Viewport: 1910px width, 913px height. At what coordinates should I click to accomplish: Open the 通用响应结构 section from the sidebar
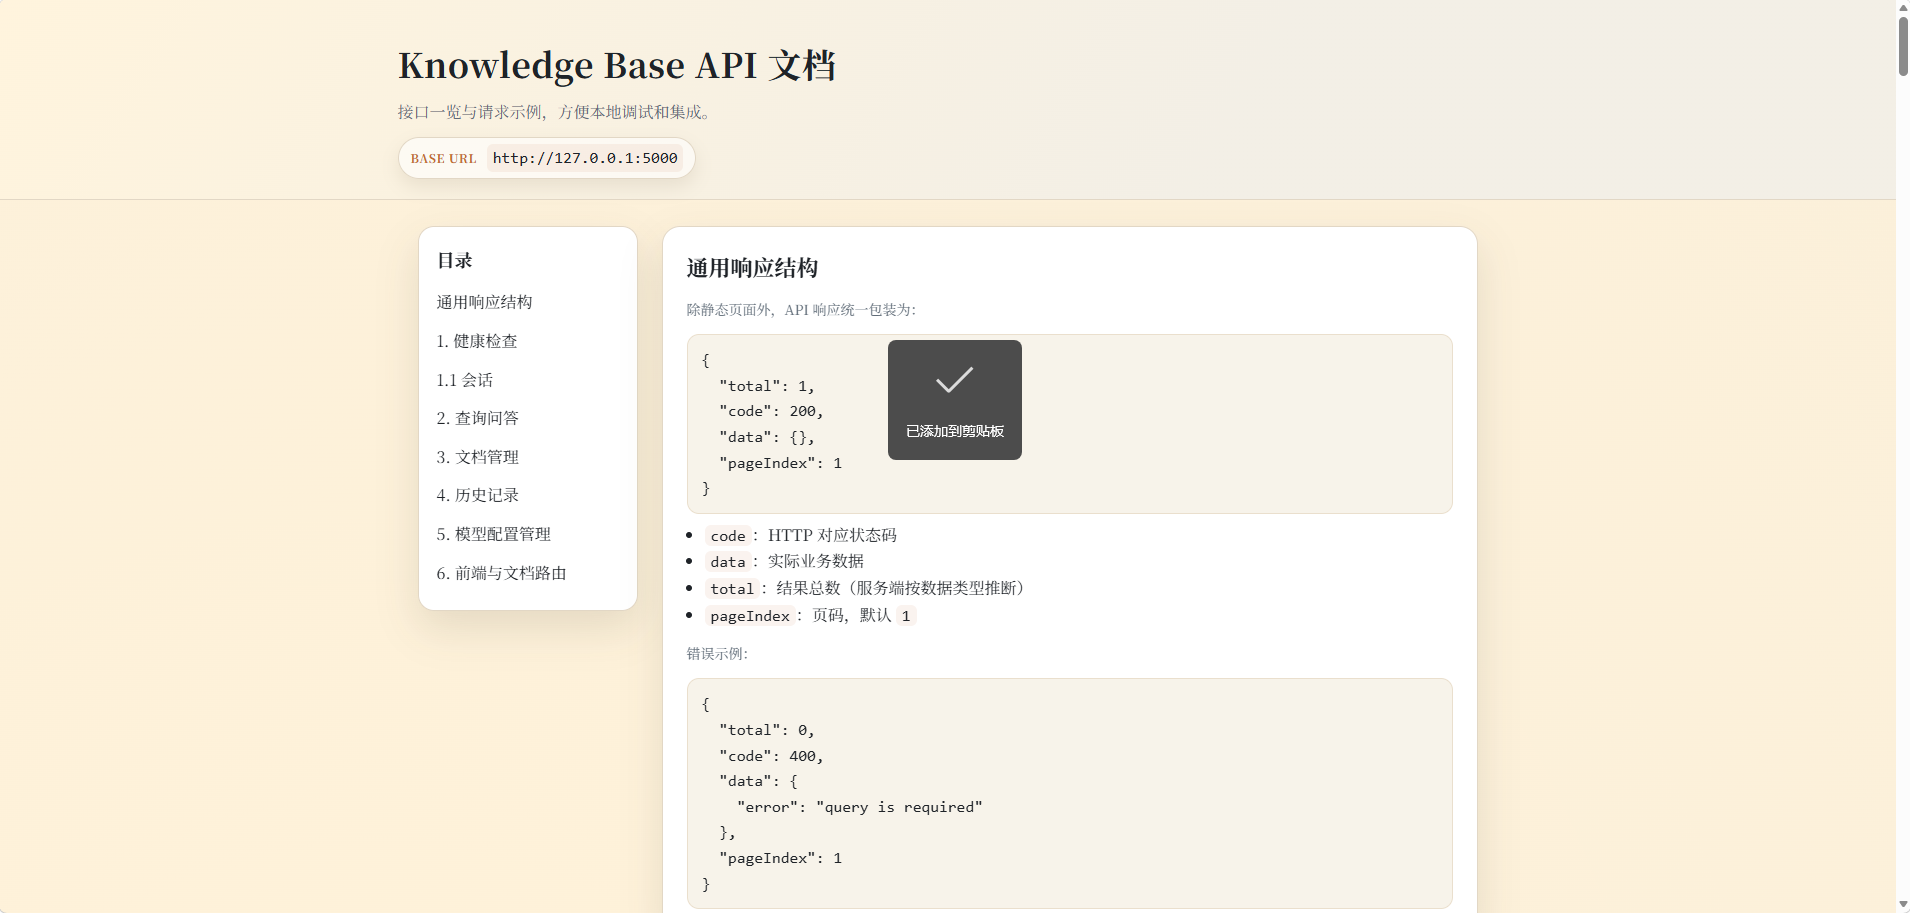(x=484, y=301)
